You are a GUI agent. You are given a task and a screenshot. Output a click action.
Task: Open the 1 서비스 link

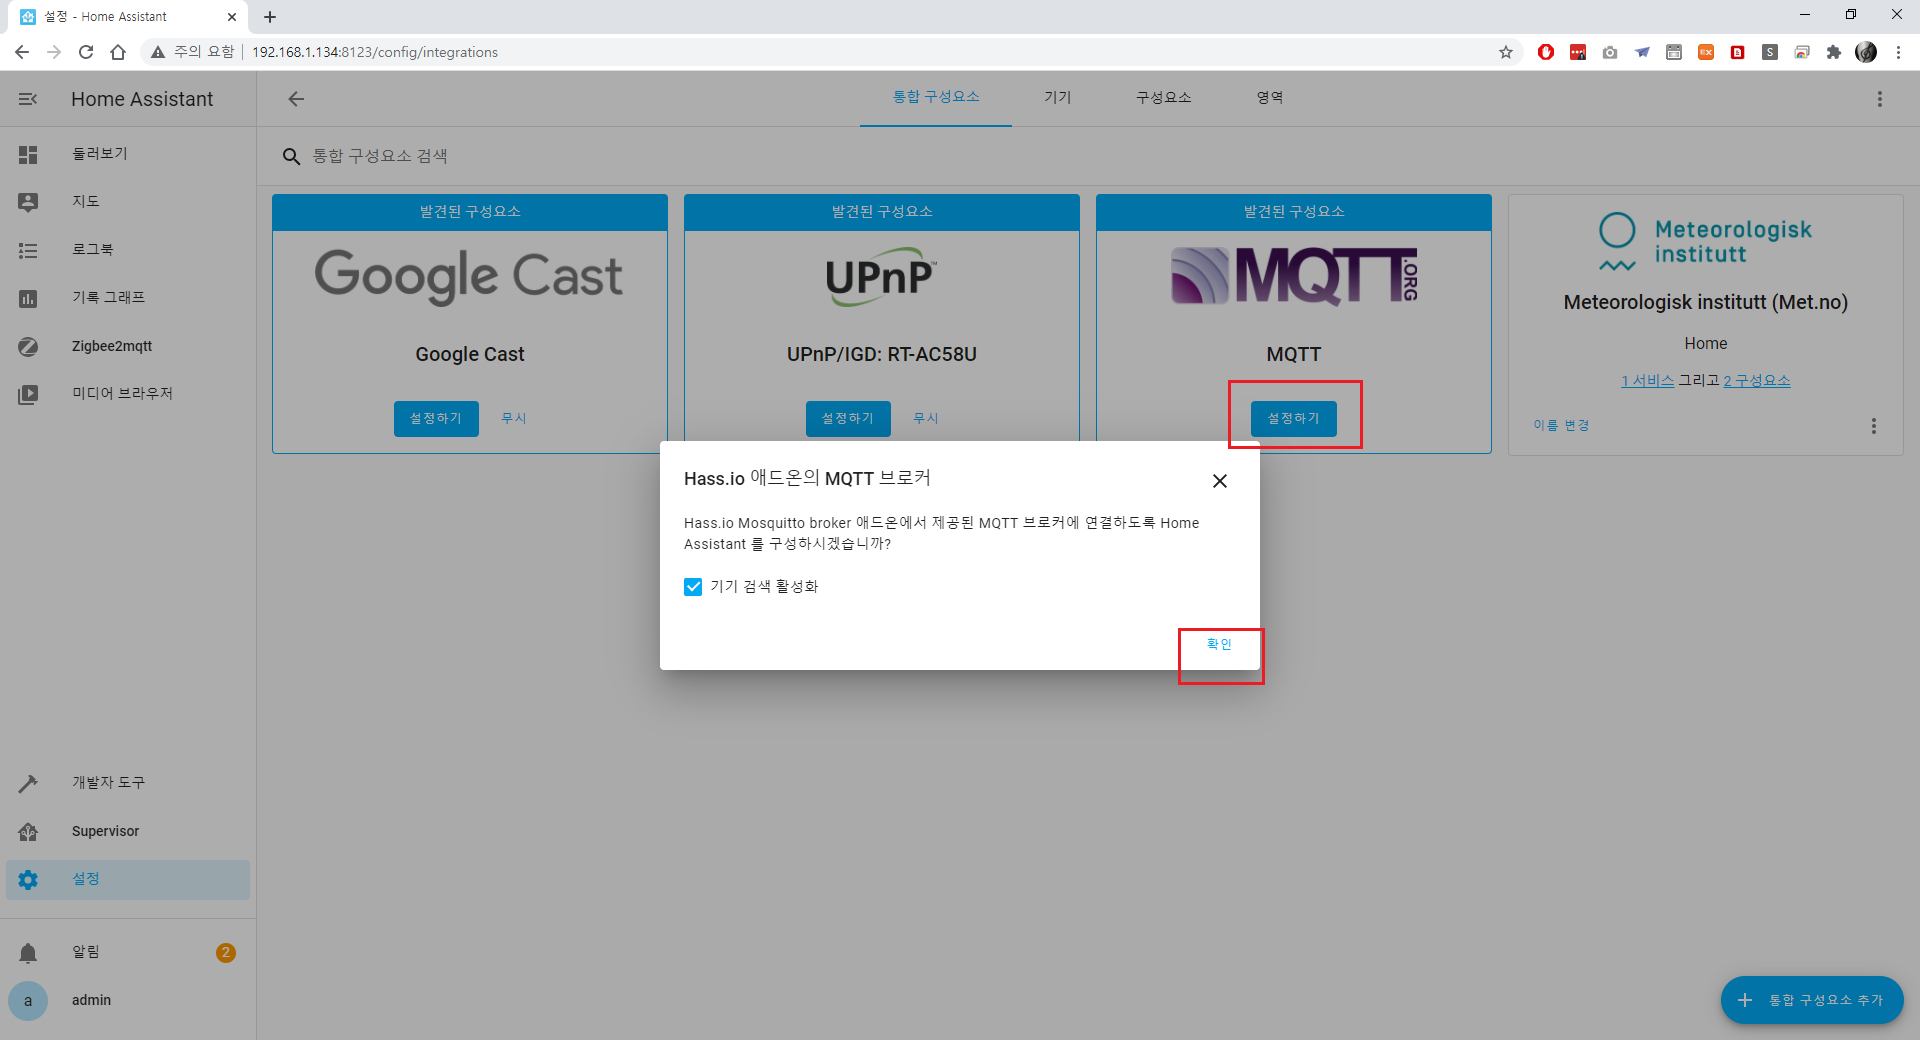pos(1648,381)
